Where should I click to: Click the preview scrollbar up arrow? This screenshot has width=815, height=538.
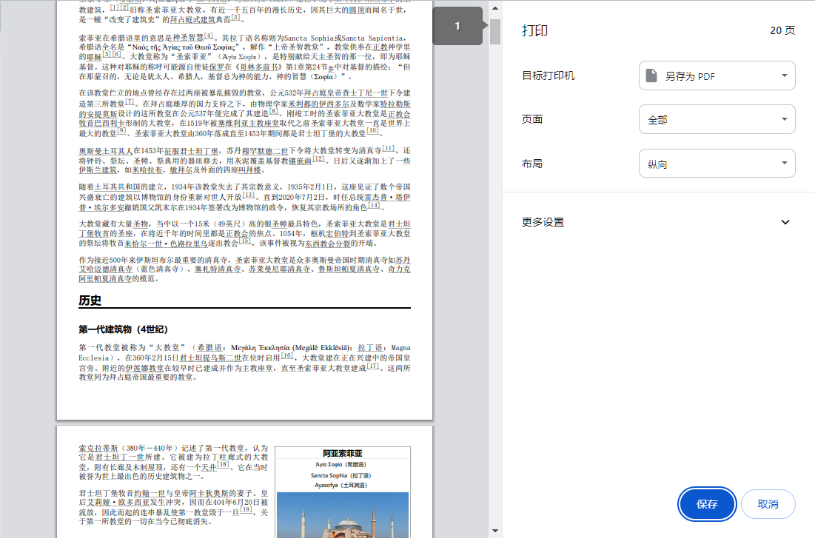[x=495, y=8]
